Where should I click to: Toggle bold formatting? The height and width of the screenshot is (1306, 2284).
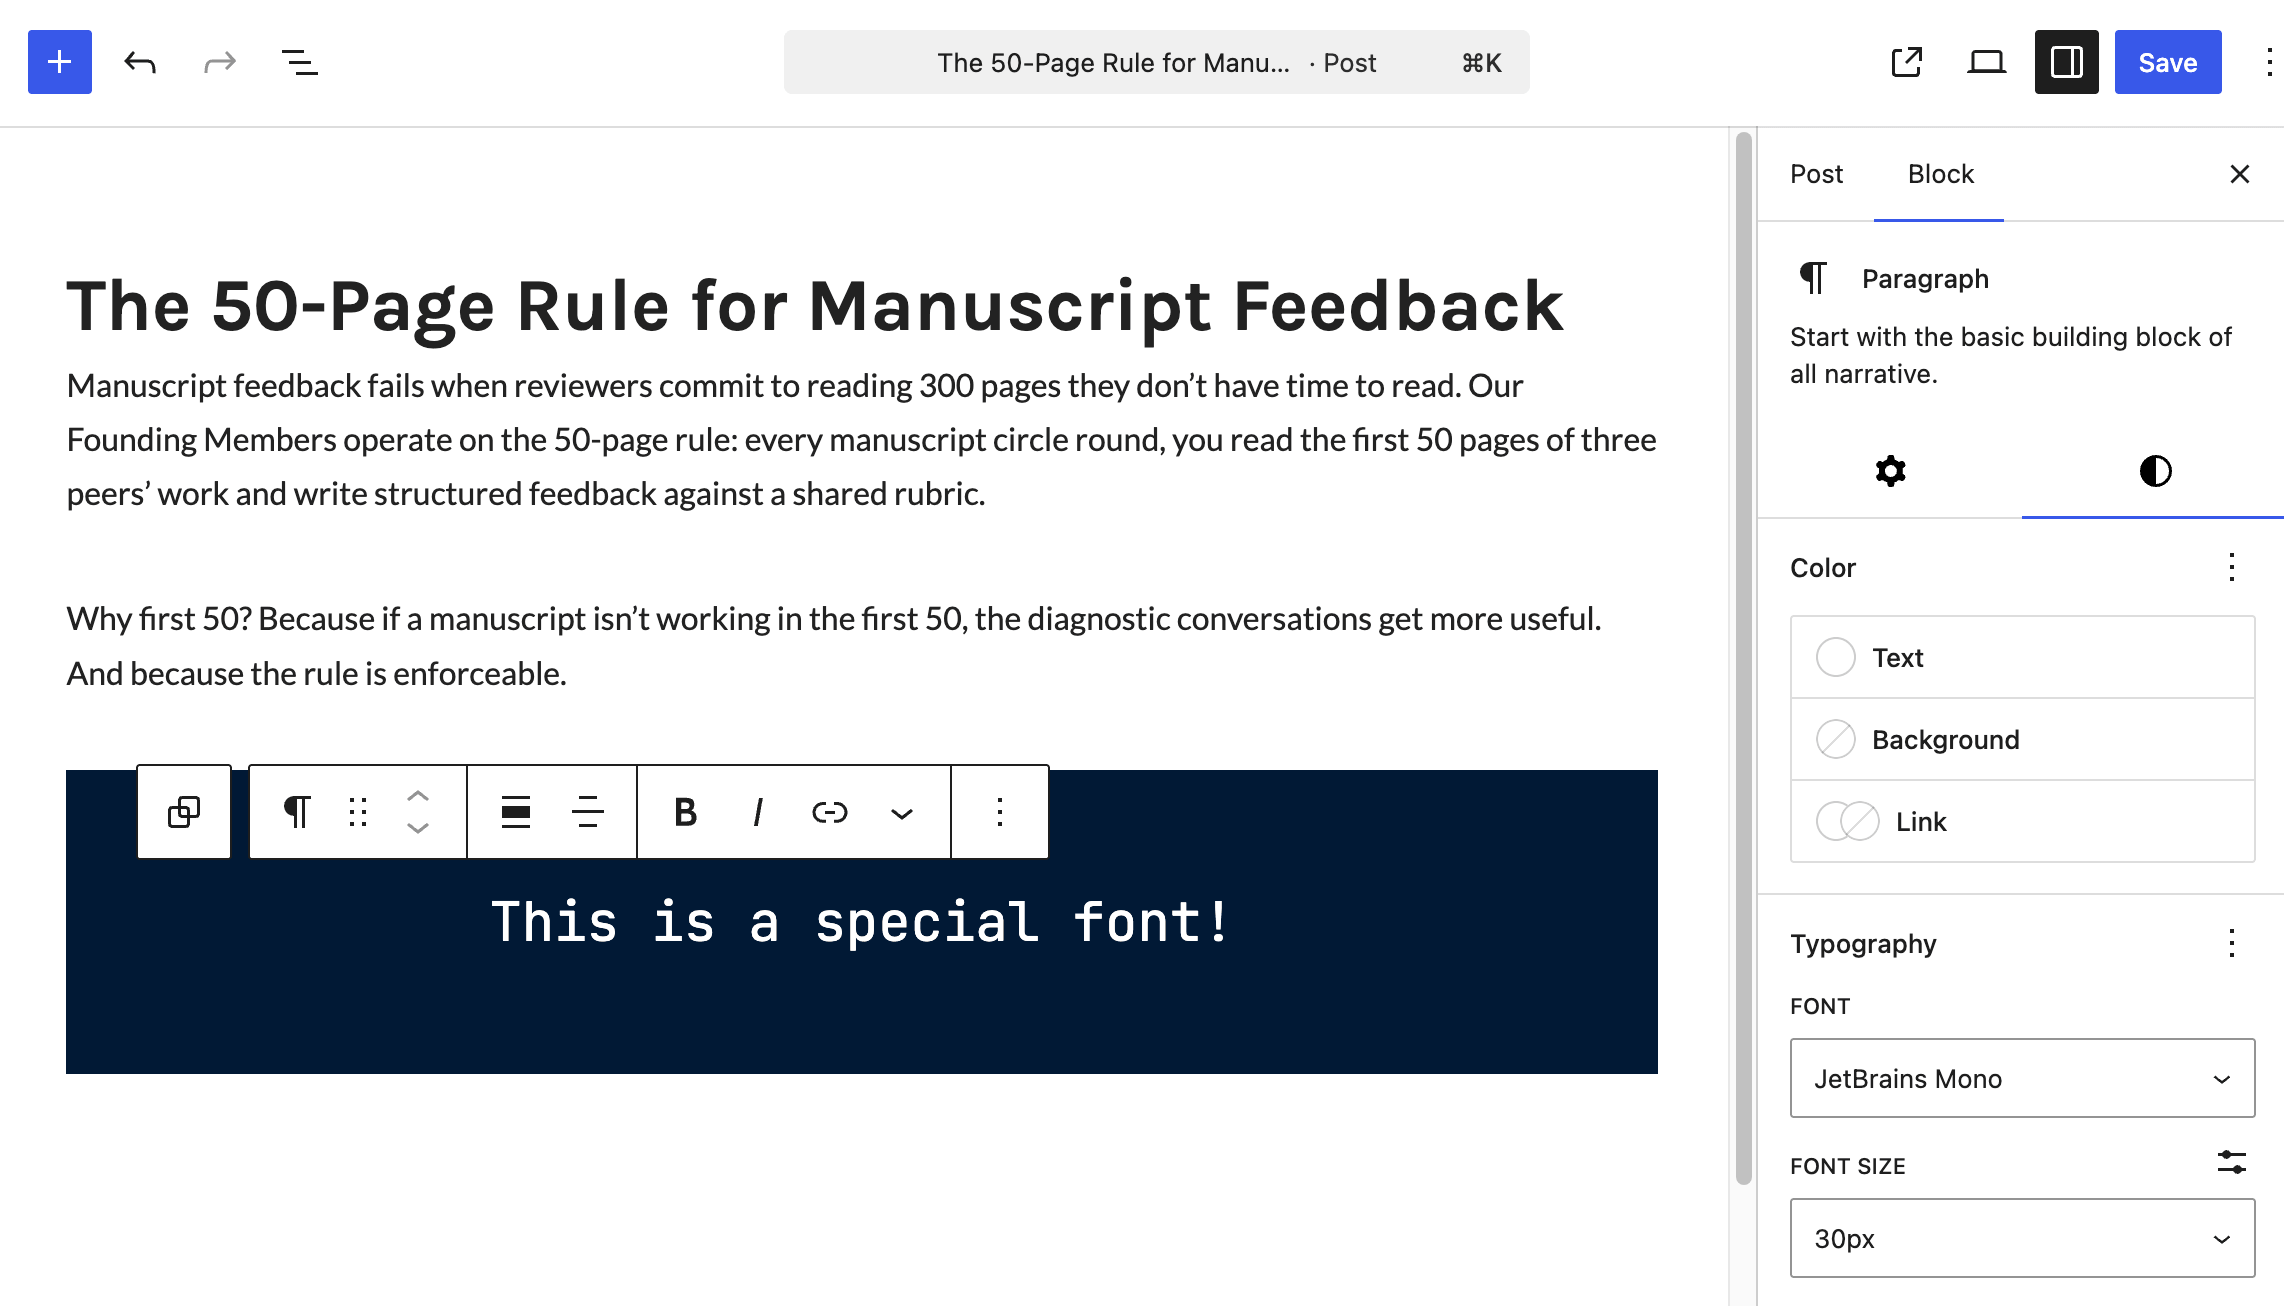(x=685, y=812)
